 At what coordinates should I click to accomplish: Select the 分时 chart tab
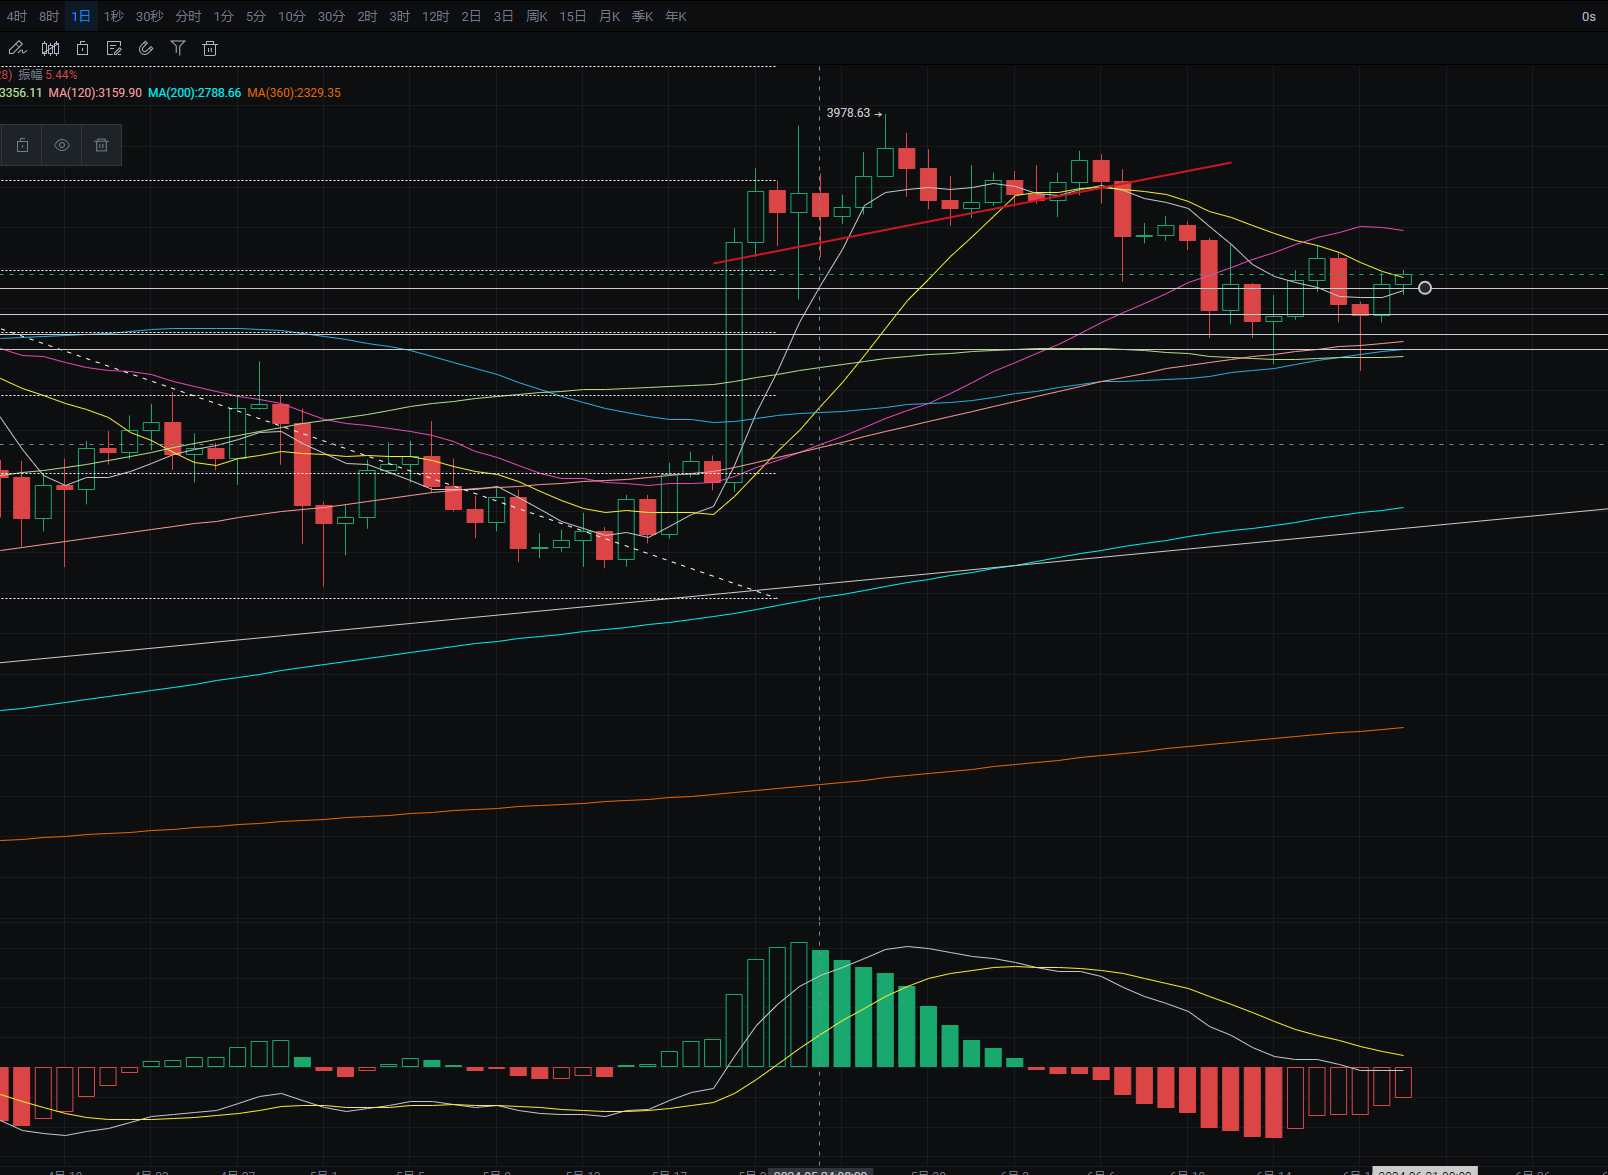tap(188, 16)
